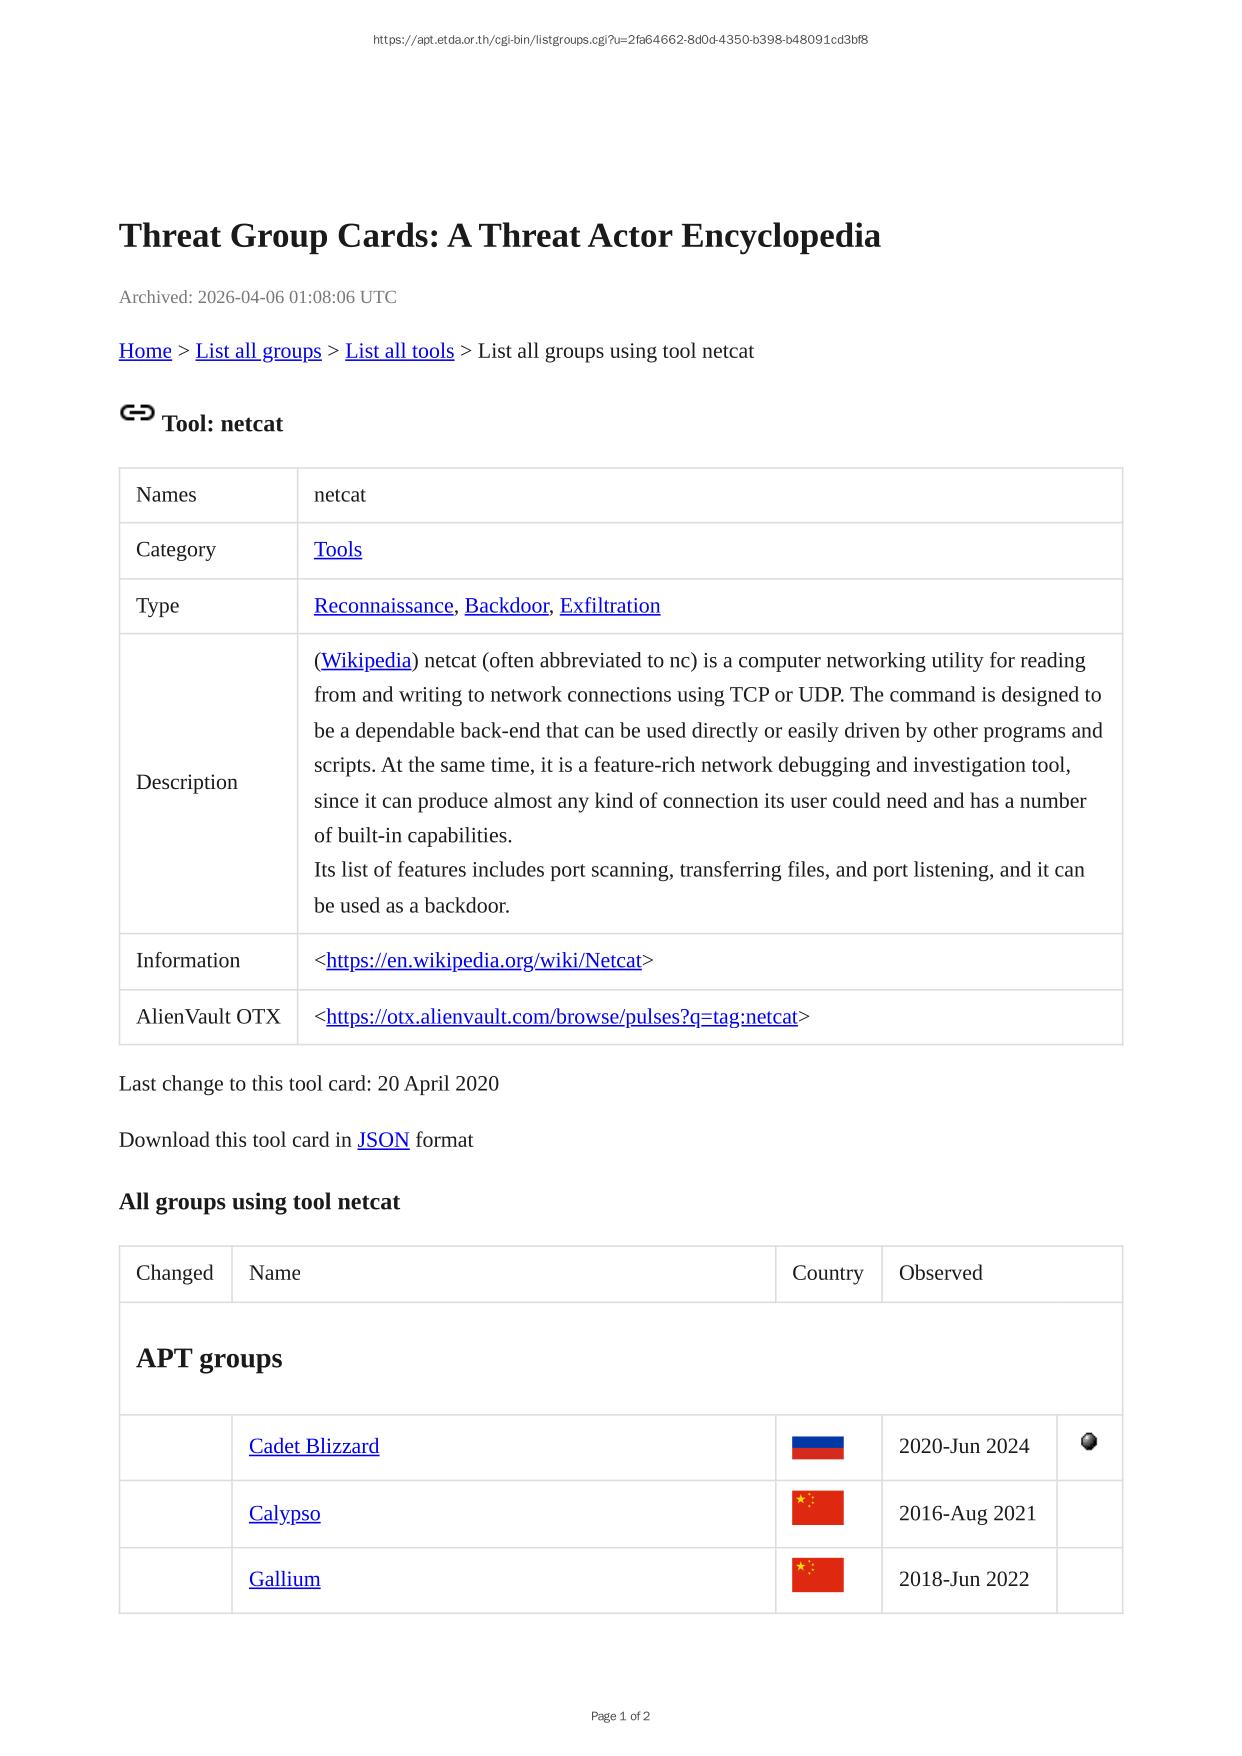Open the Tools category link
The width and height of the screenshot is (1242, 1756).
(x=338, y=550)
